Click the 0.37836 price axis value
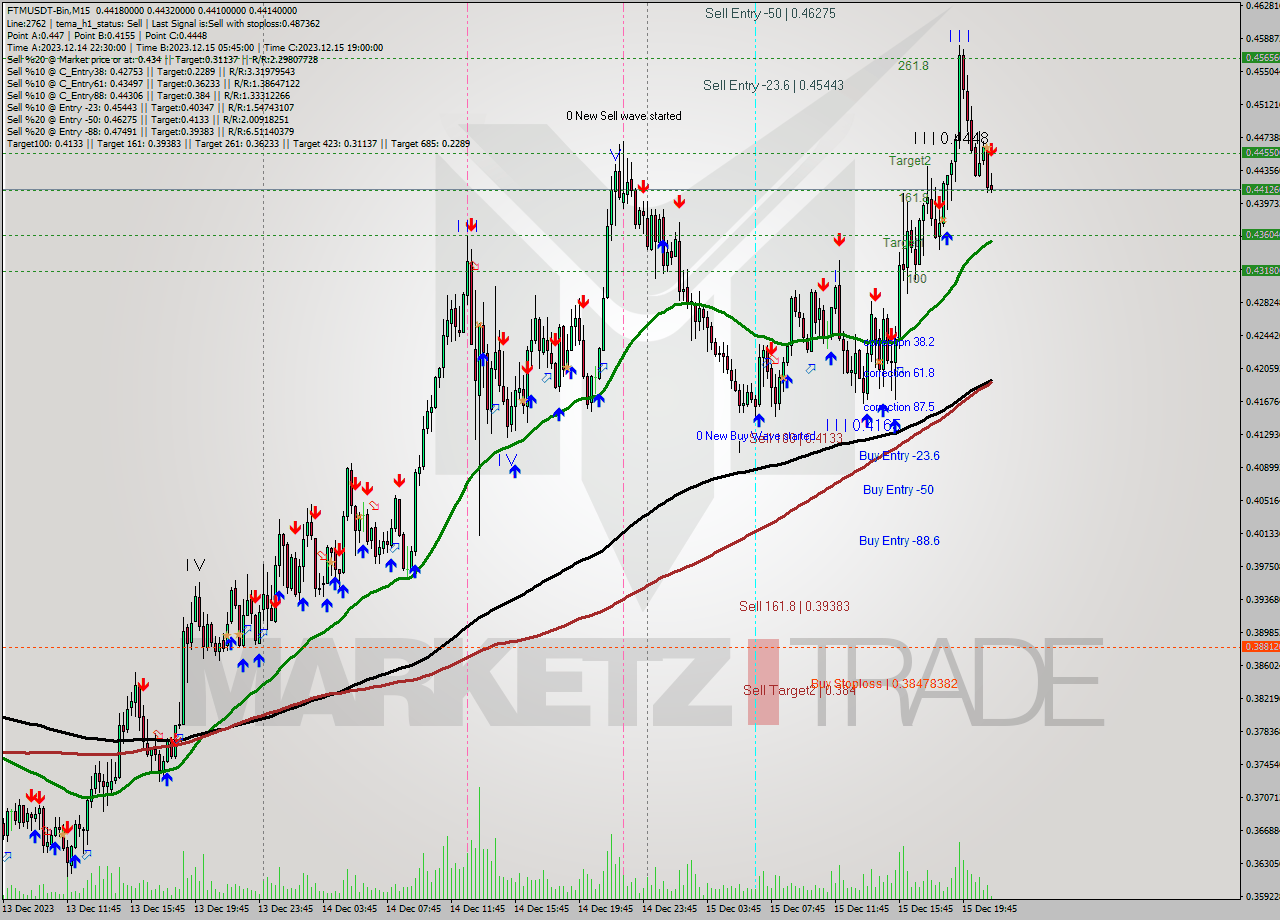This screenshot has width=1280, height=920. click(x=1262, y=731)
